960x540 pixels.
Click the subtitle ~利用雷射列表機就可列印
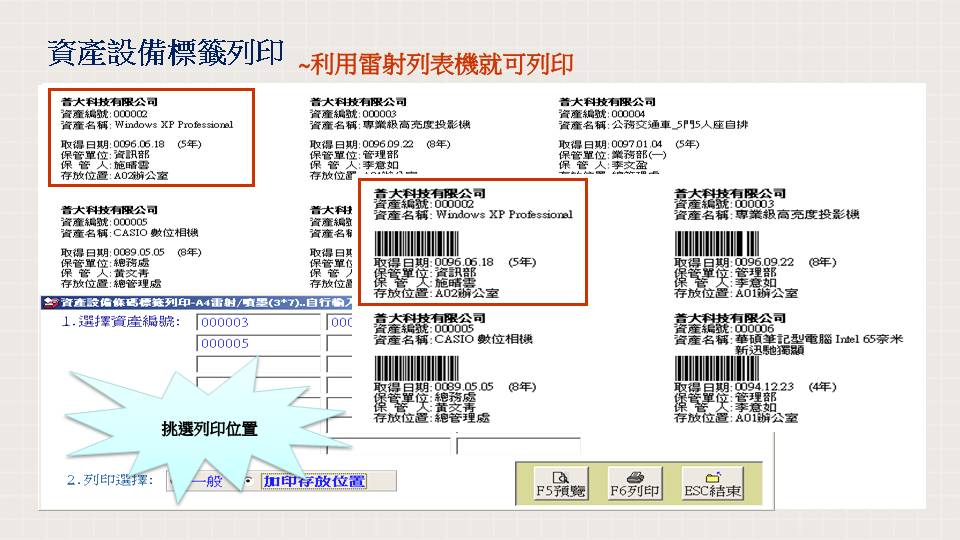point(435,64)
